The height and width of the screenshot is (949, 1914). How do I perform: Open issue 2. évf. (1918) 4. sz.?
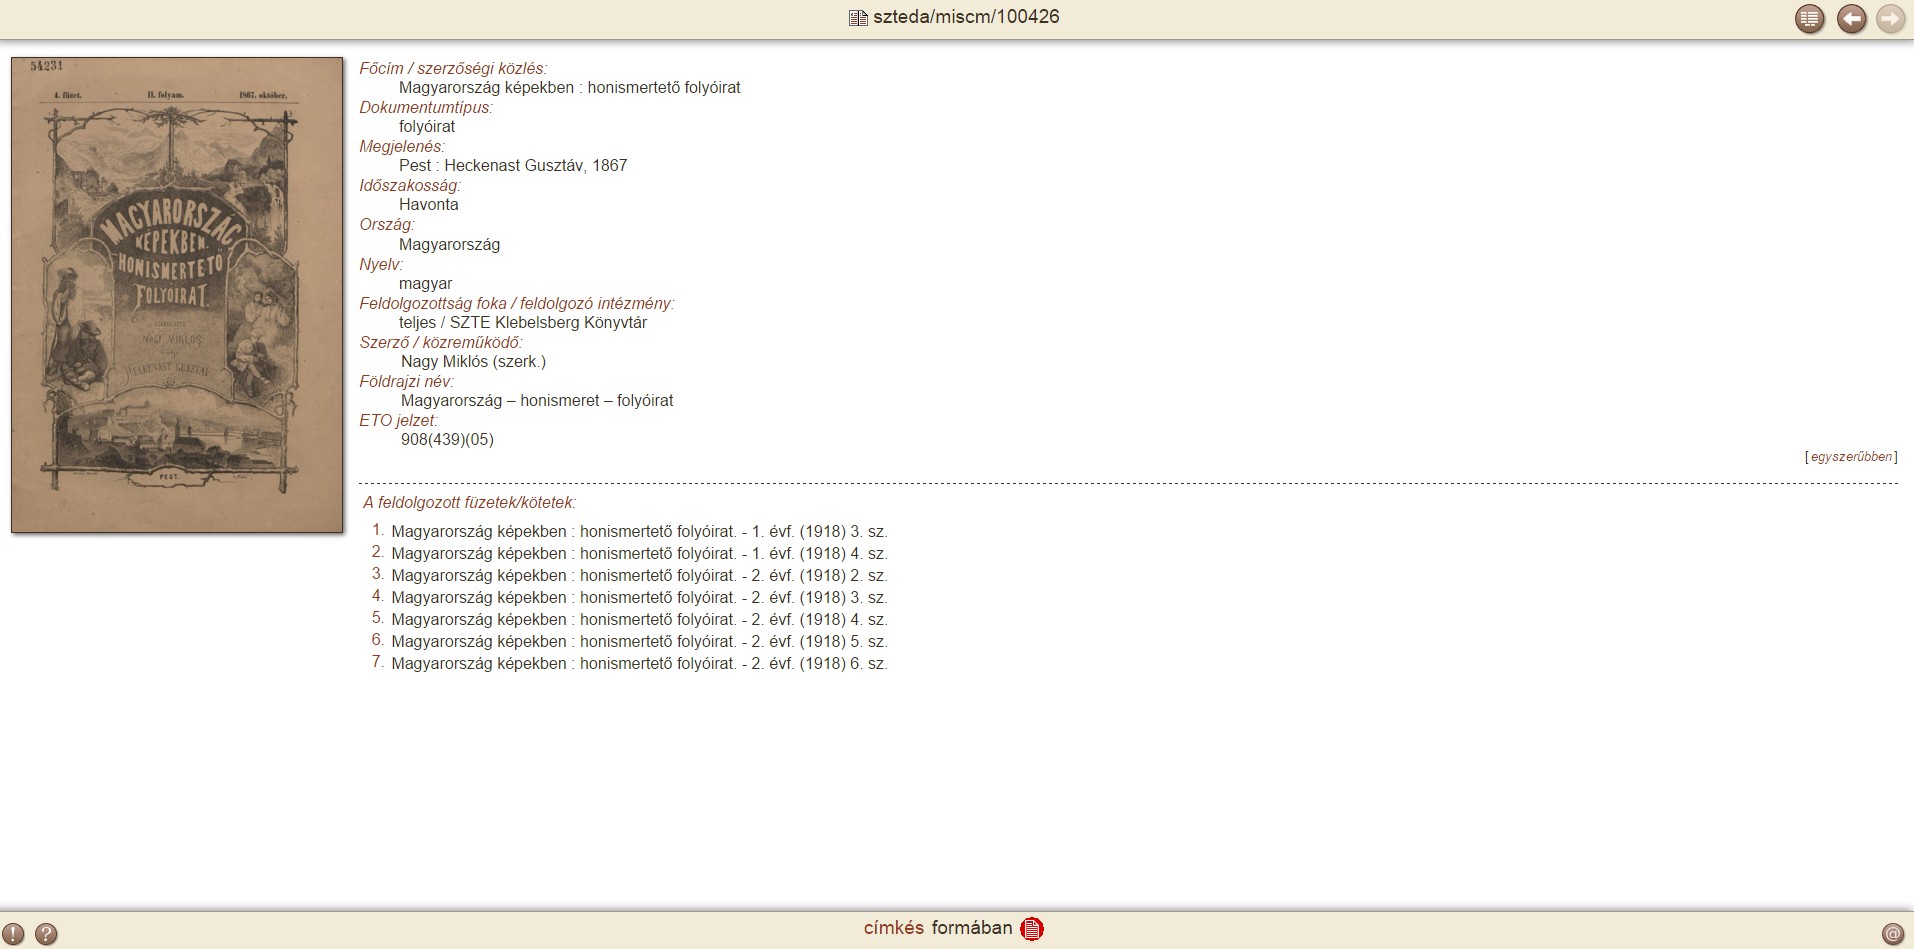coord(639,620)
